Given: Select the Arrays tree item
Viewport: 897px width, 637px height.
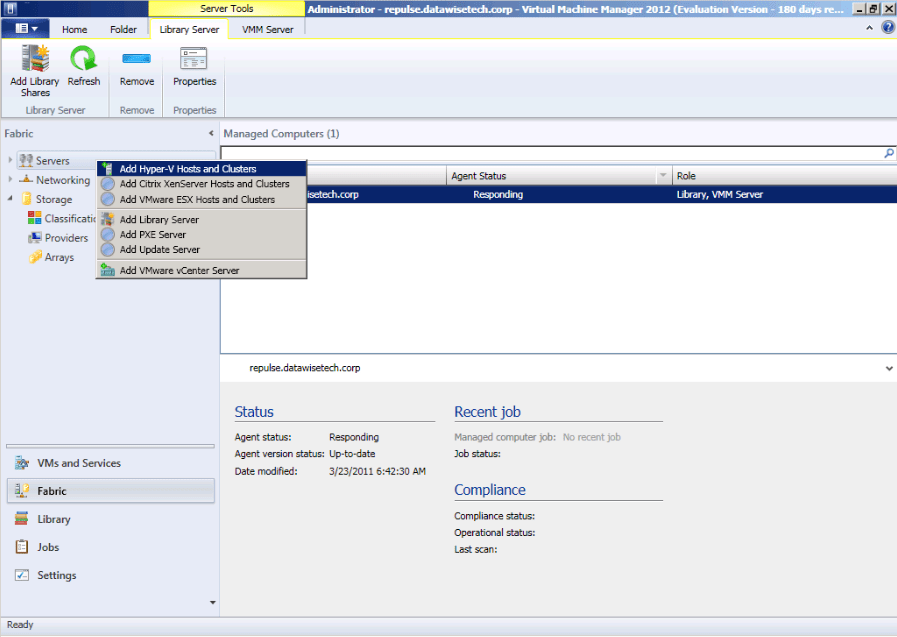Looking at the screenshot, I should [59, 257].
